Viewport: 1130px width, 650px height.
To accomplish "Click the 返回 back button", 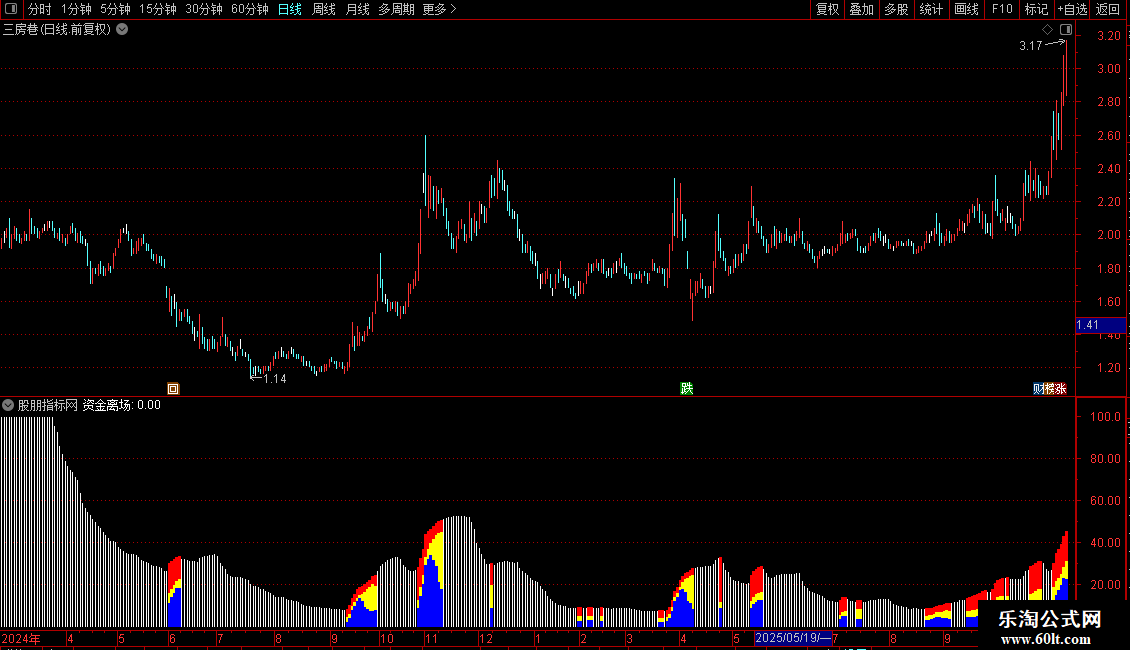I will coord(1108,9).
